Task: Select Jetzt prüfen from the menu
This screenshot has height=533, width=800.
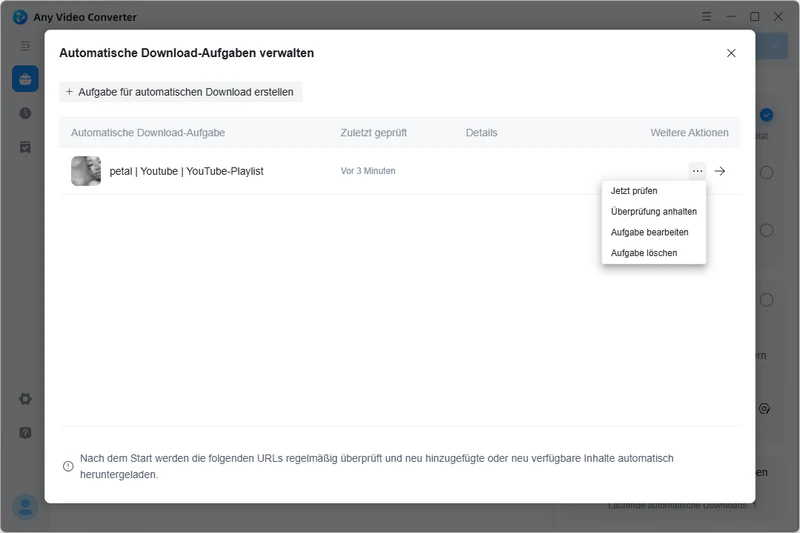Action: click(634, 191)
